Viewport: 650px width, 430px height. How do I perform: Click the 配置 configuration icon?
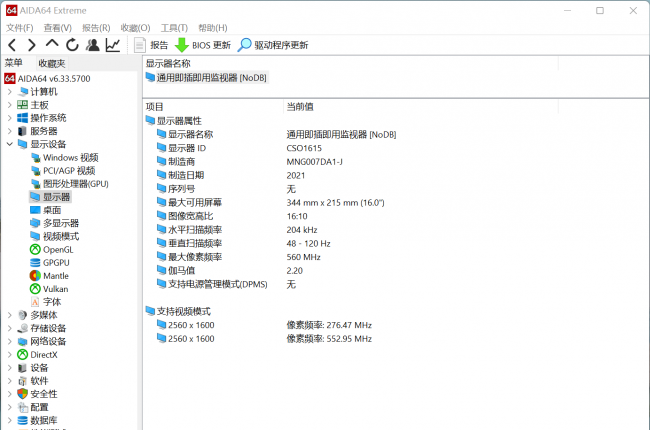point(22,407)
